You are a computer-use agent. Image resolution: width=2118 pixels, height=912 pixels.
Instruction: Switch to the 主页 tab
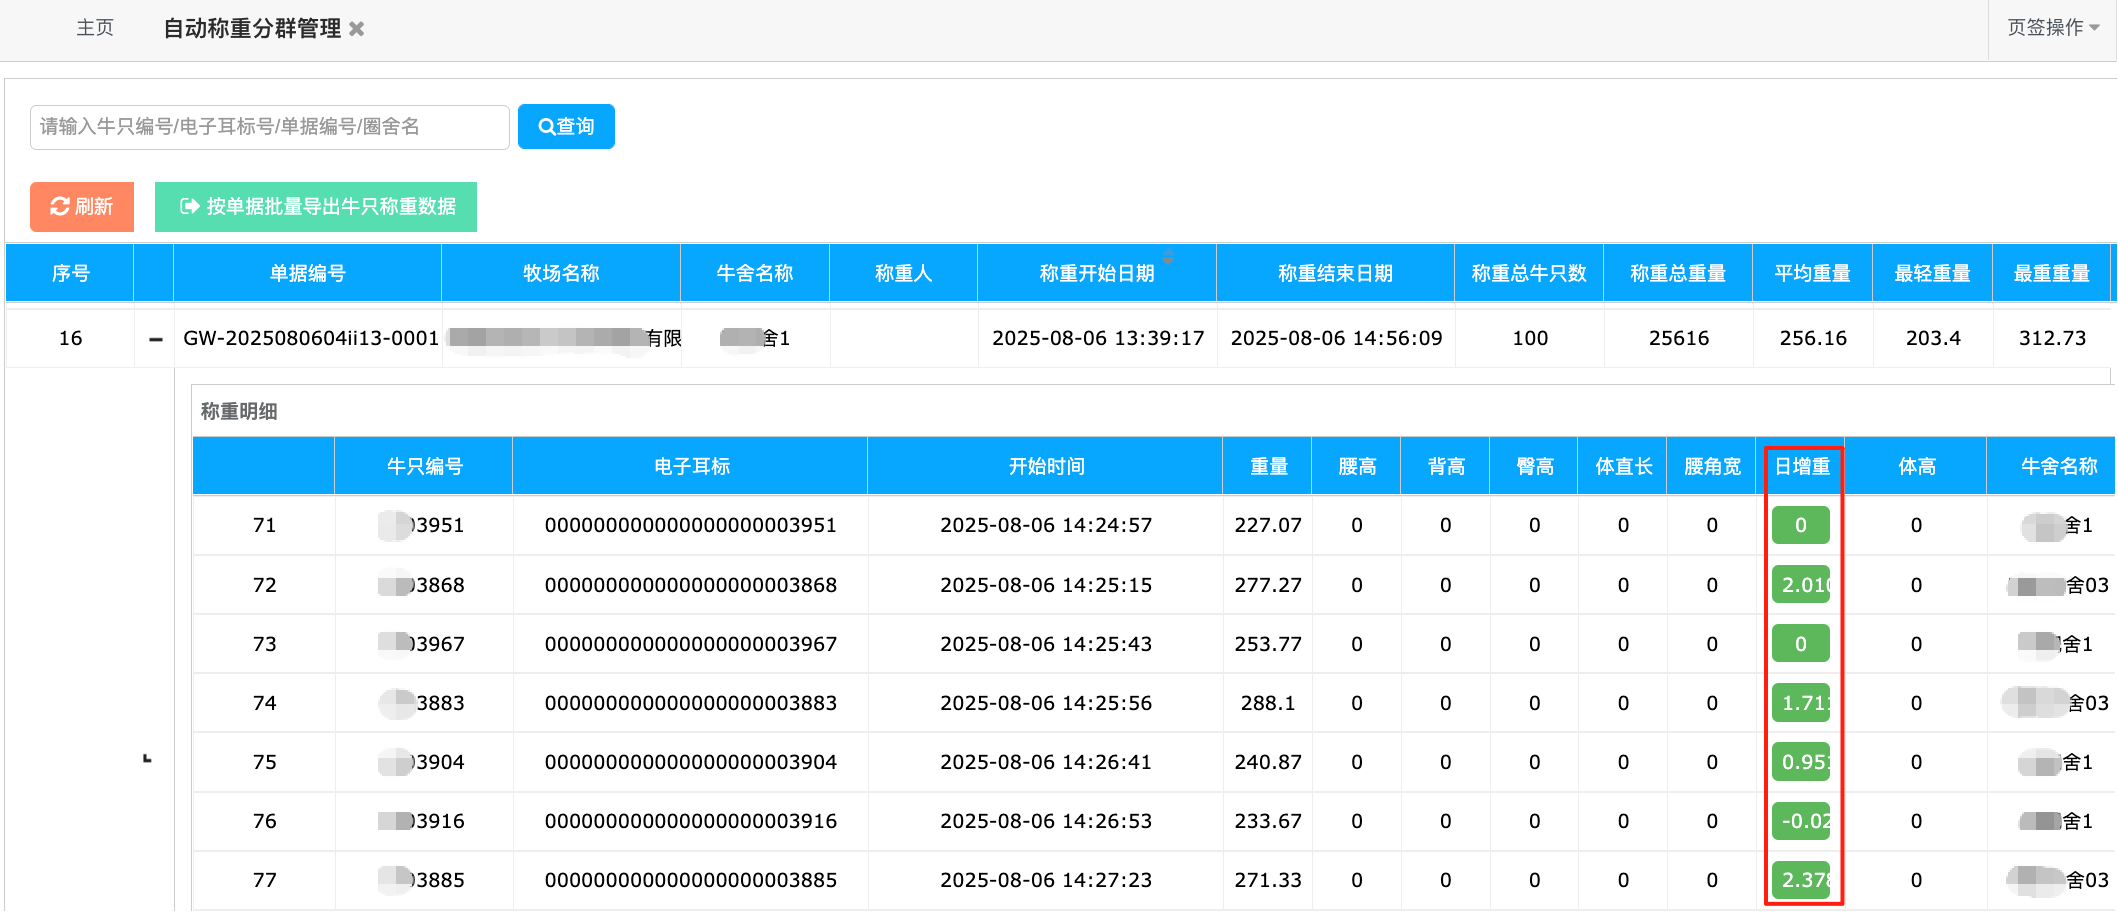95,28
